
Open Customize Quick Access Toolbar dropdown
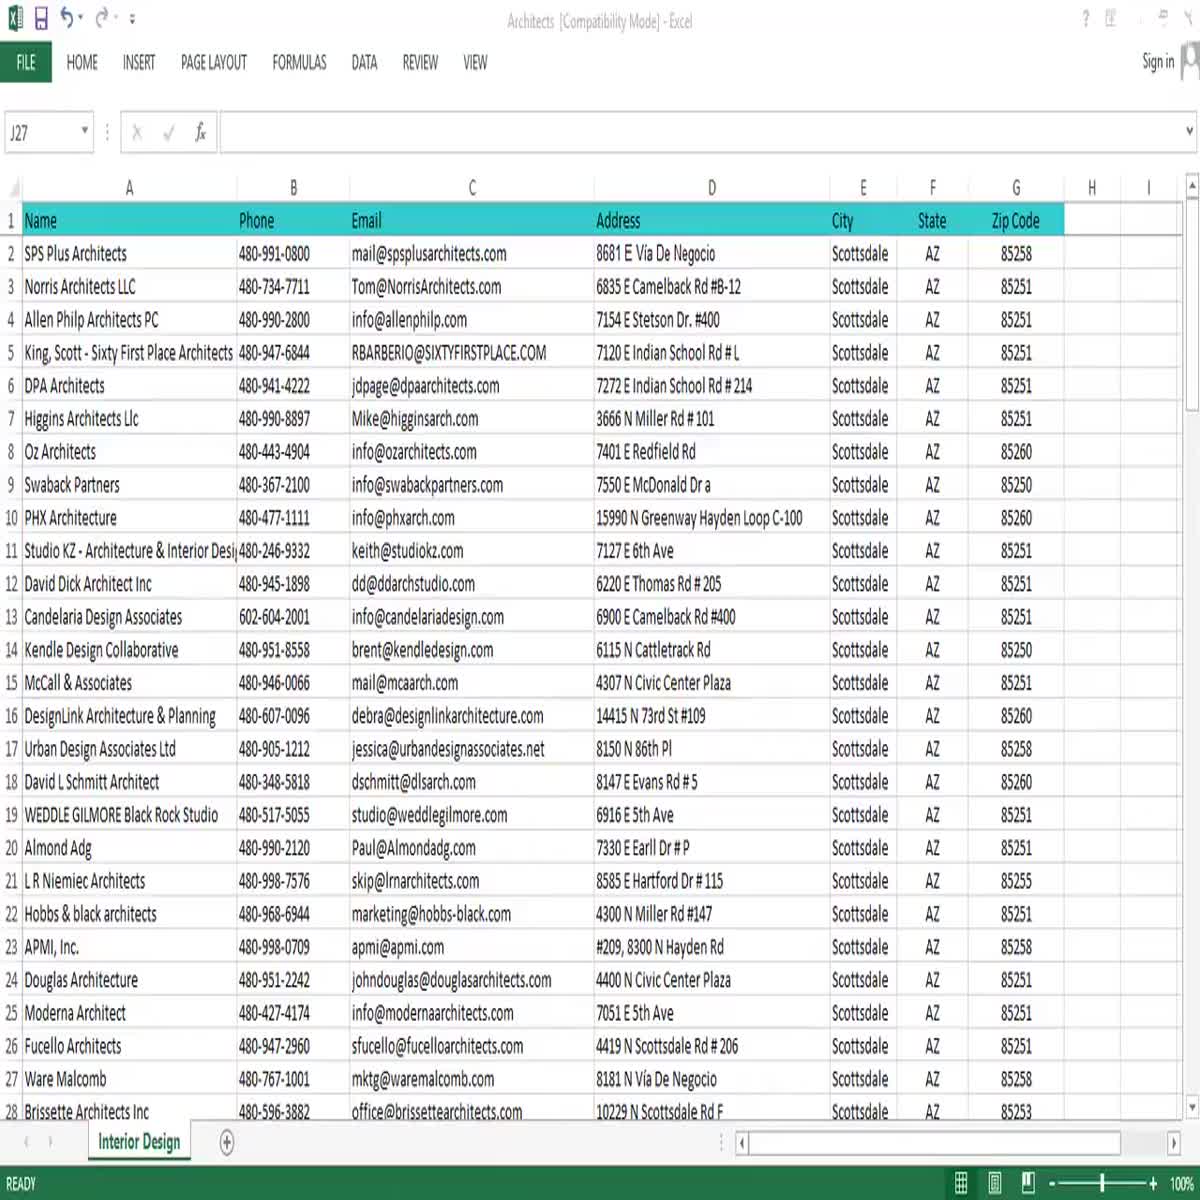pyautogui.click(x=132, y=19)
